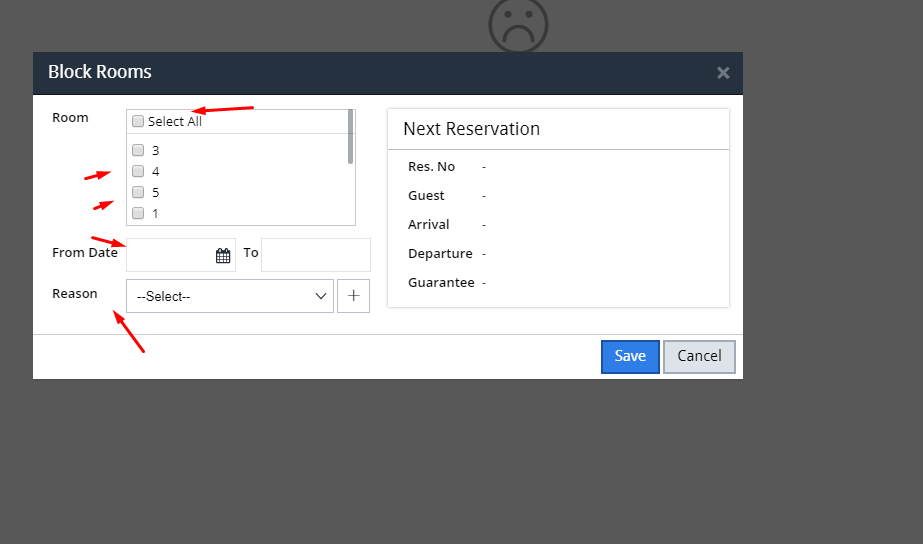
Task: Click the Guarantee label
Action: pos(441,283)
